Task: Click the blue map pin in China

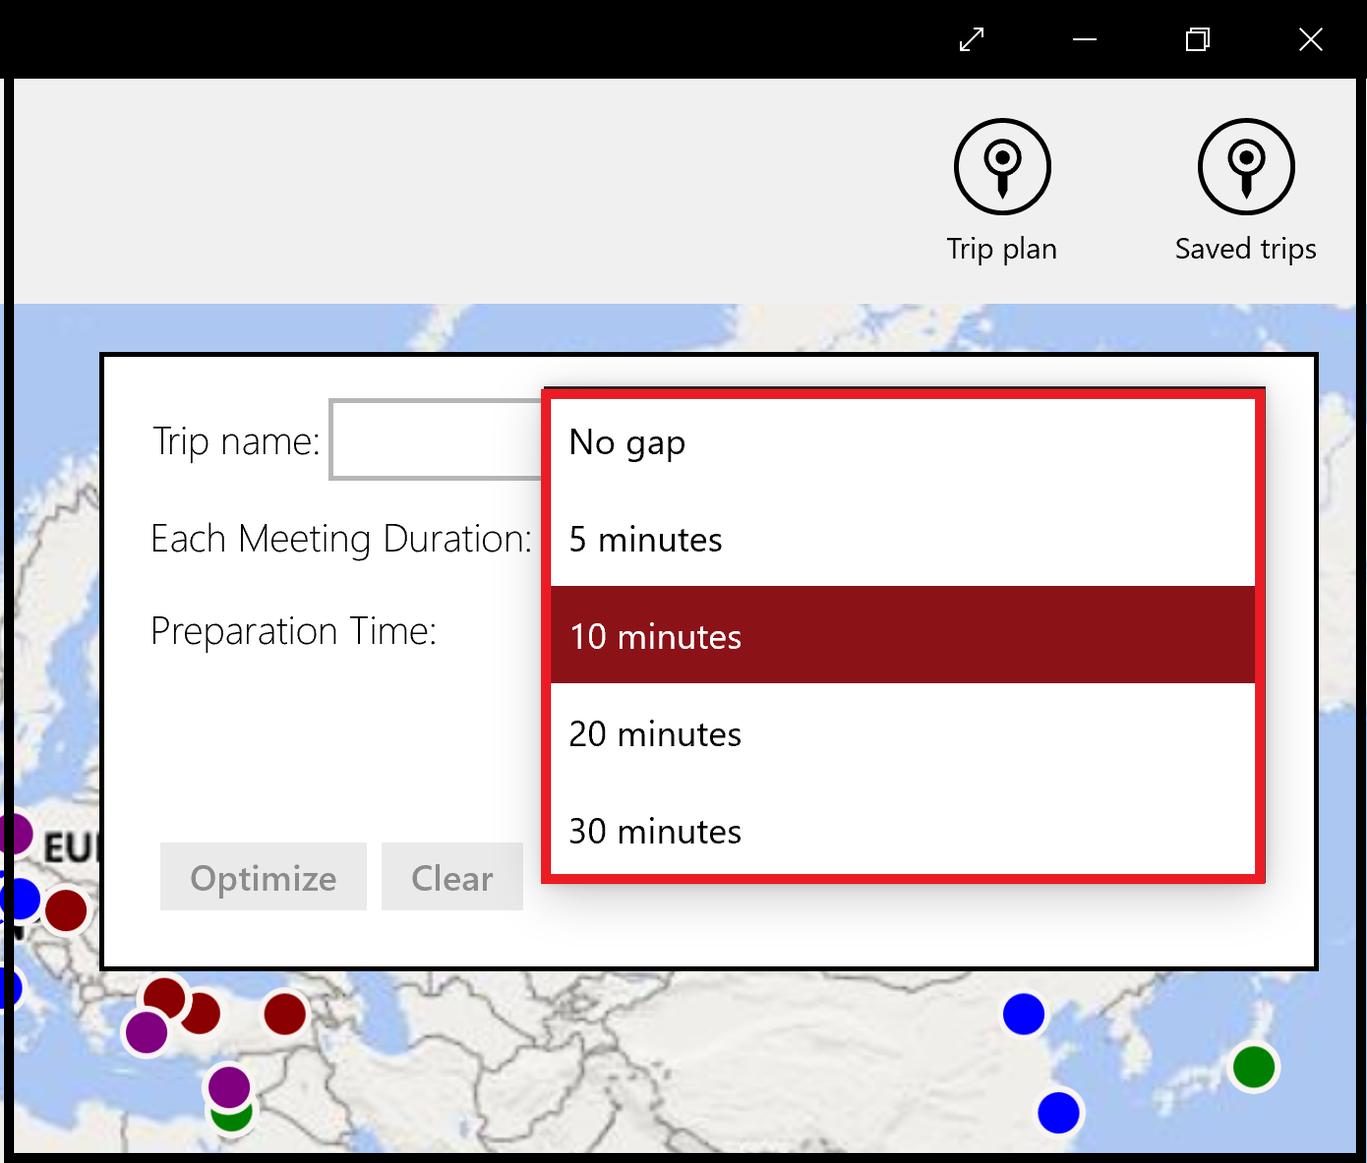Action: (x=1023, y=1014)
